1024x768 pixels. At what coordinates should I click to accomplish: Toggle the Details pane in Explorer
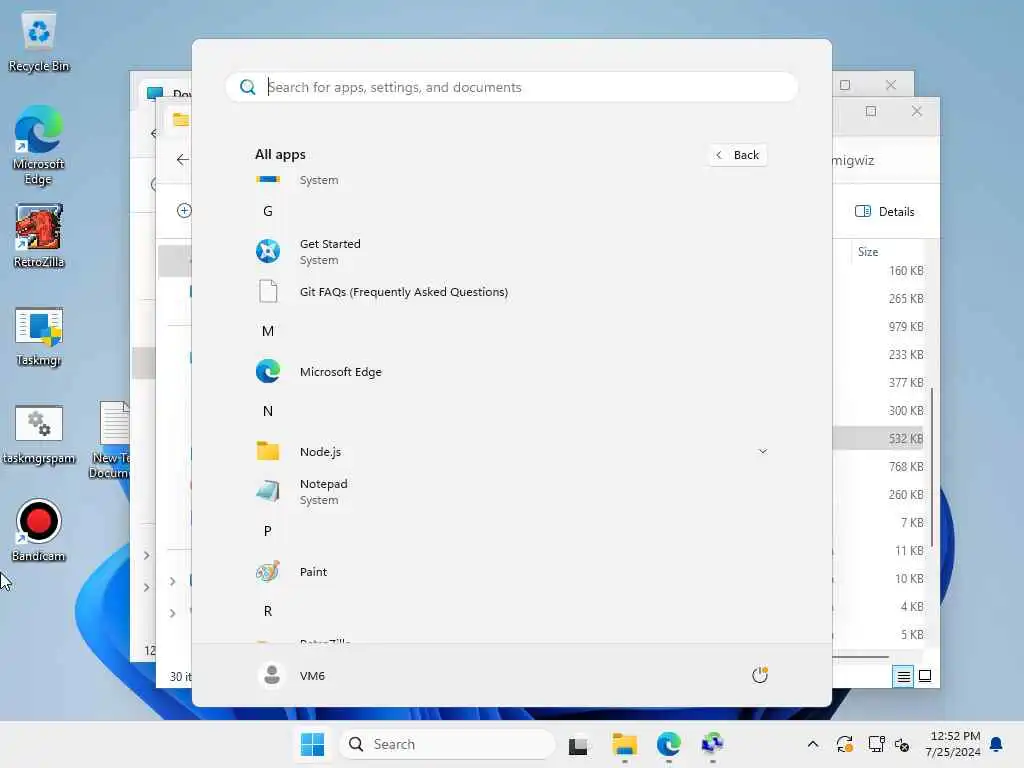pos(884,212)
